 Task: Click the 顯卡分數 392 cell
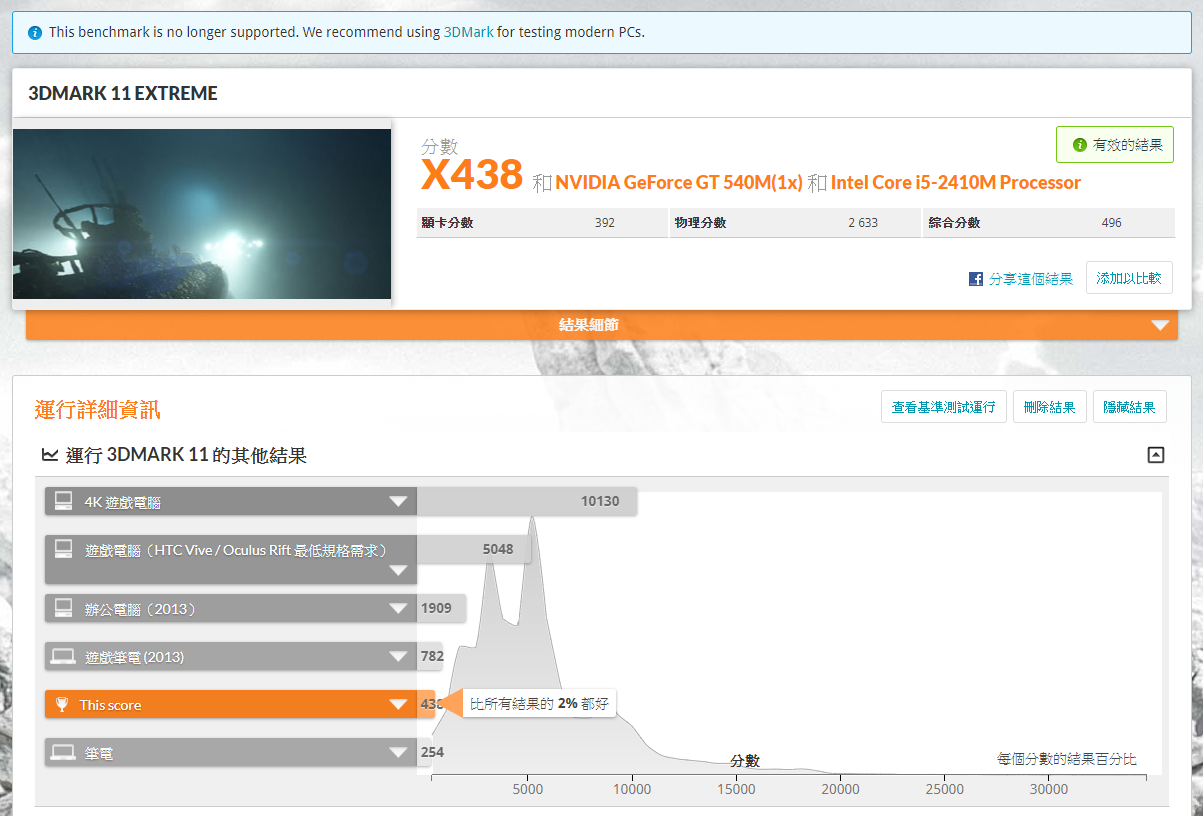pos(541,223)
